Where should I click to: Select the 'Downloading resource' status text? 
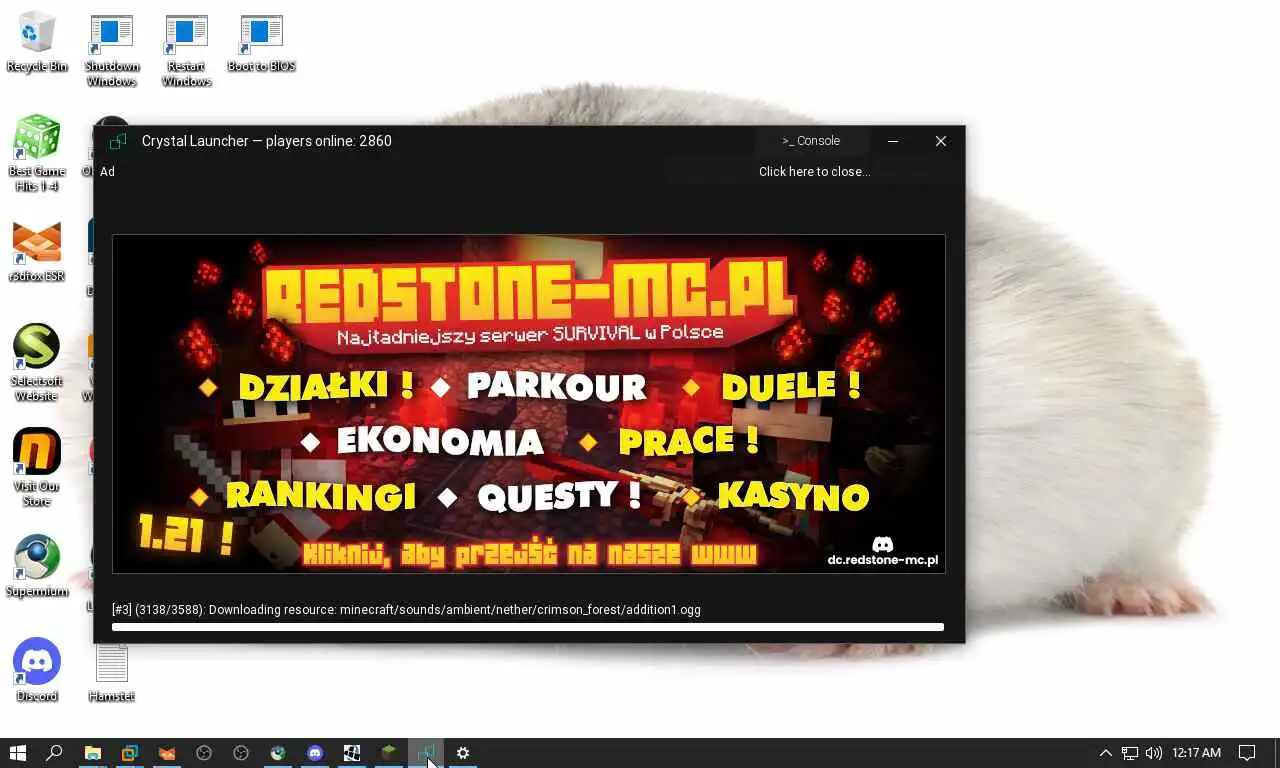tap(406, 609)
